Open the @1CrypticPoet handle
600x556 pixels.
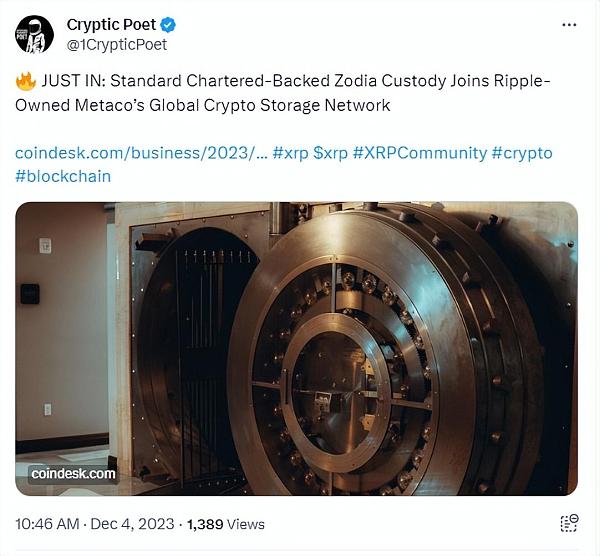tap(116, 44)
